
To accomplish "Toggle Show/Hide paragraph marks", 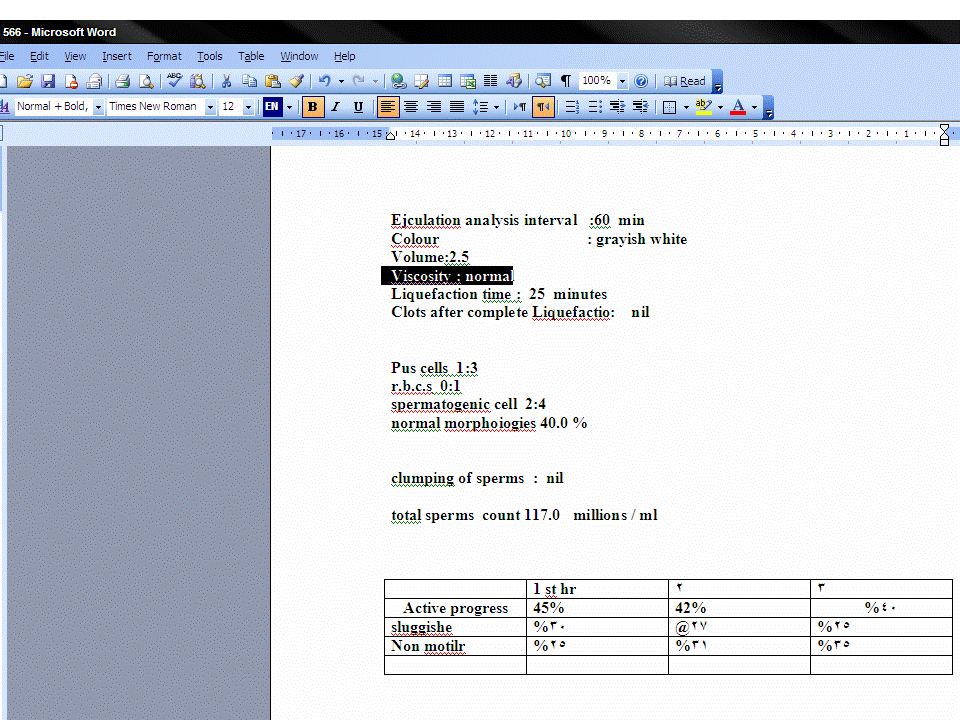I will coord(566,81).
